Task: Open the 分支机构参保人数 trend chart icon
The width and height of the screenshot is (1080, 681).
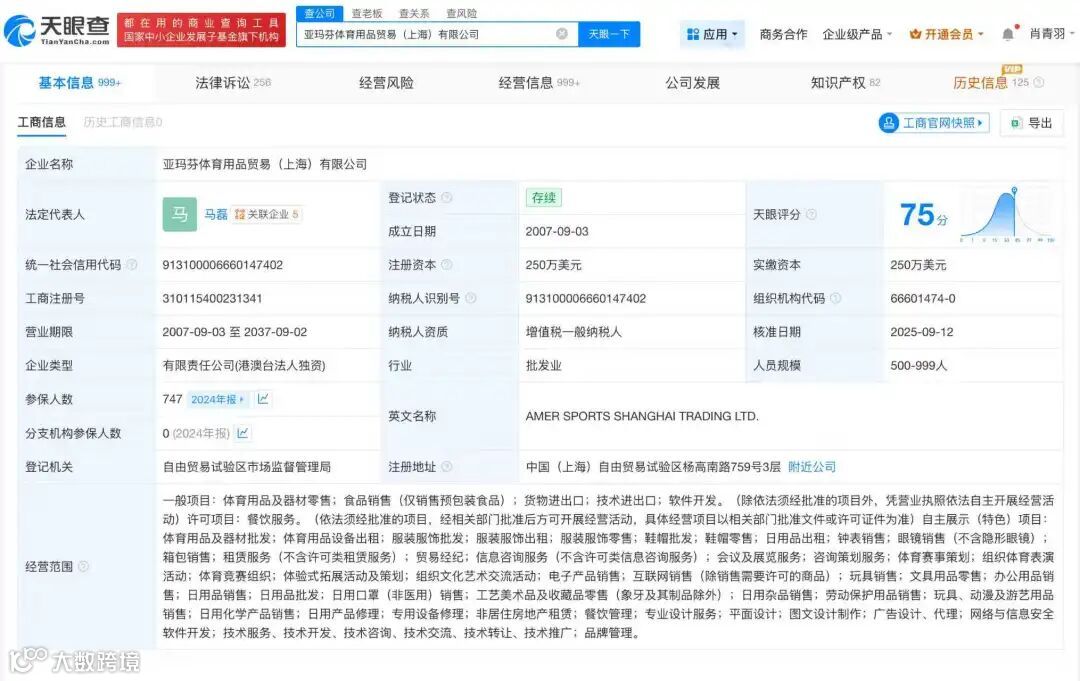Action: point(242,433)
